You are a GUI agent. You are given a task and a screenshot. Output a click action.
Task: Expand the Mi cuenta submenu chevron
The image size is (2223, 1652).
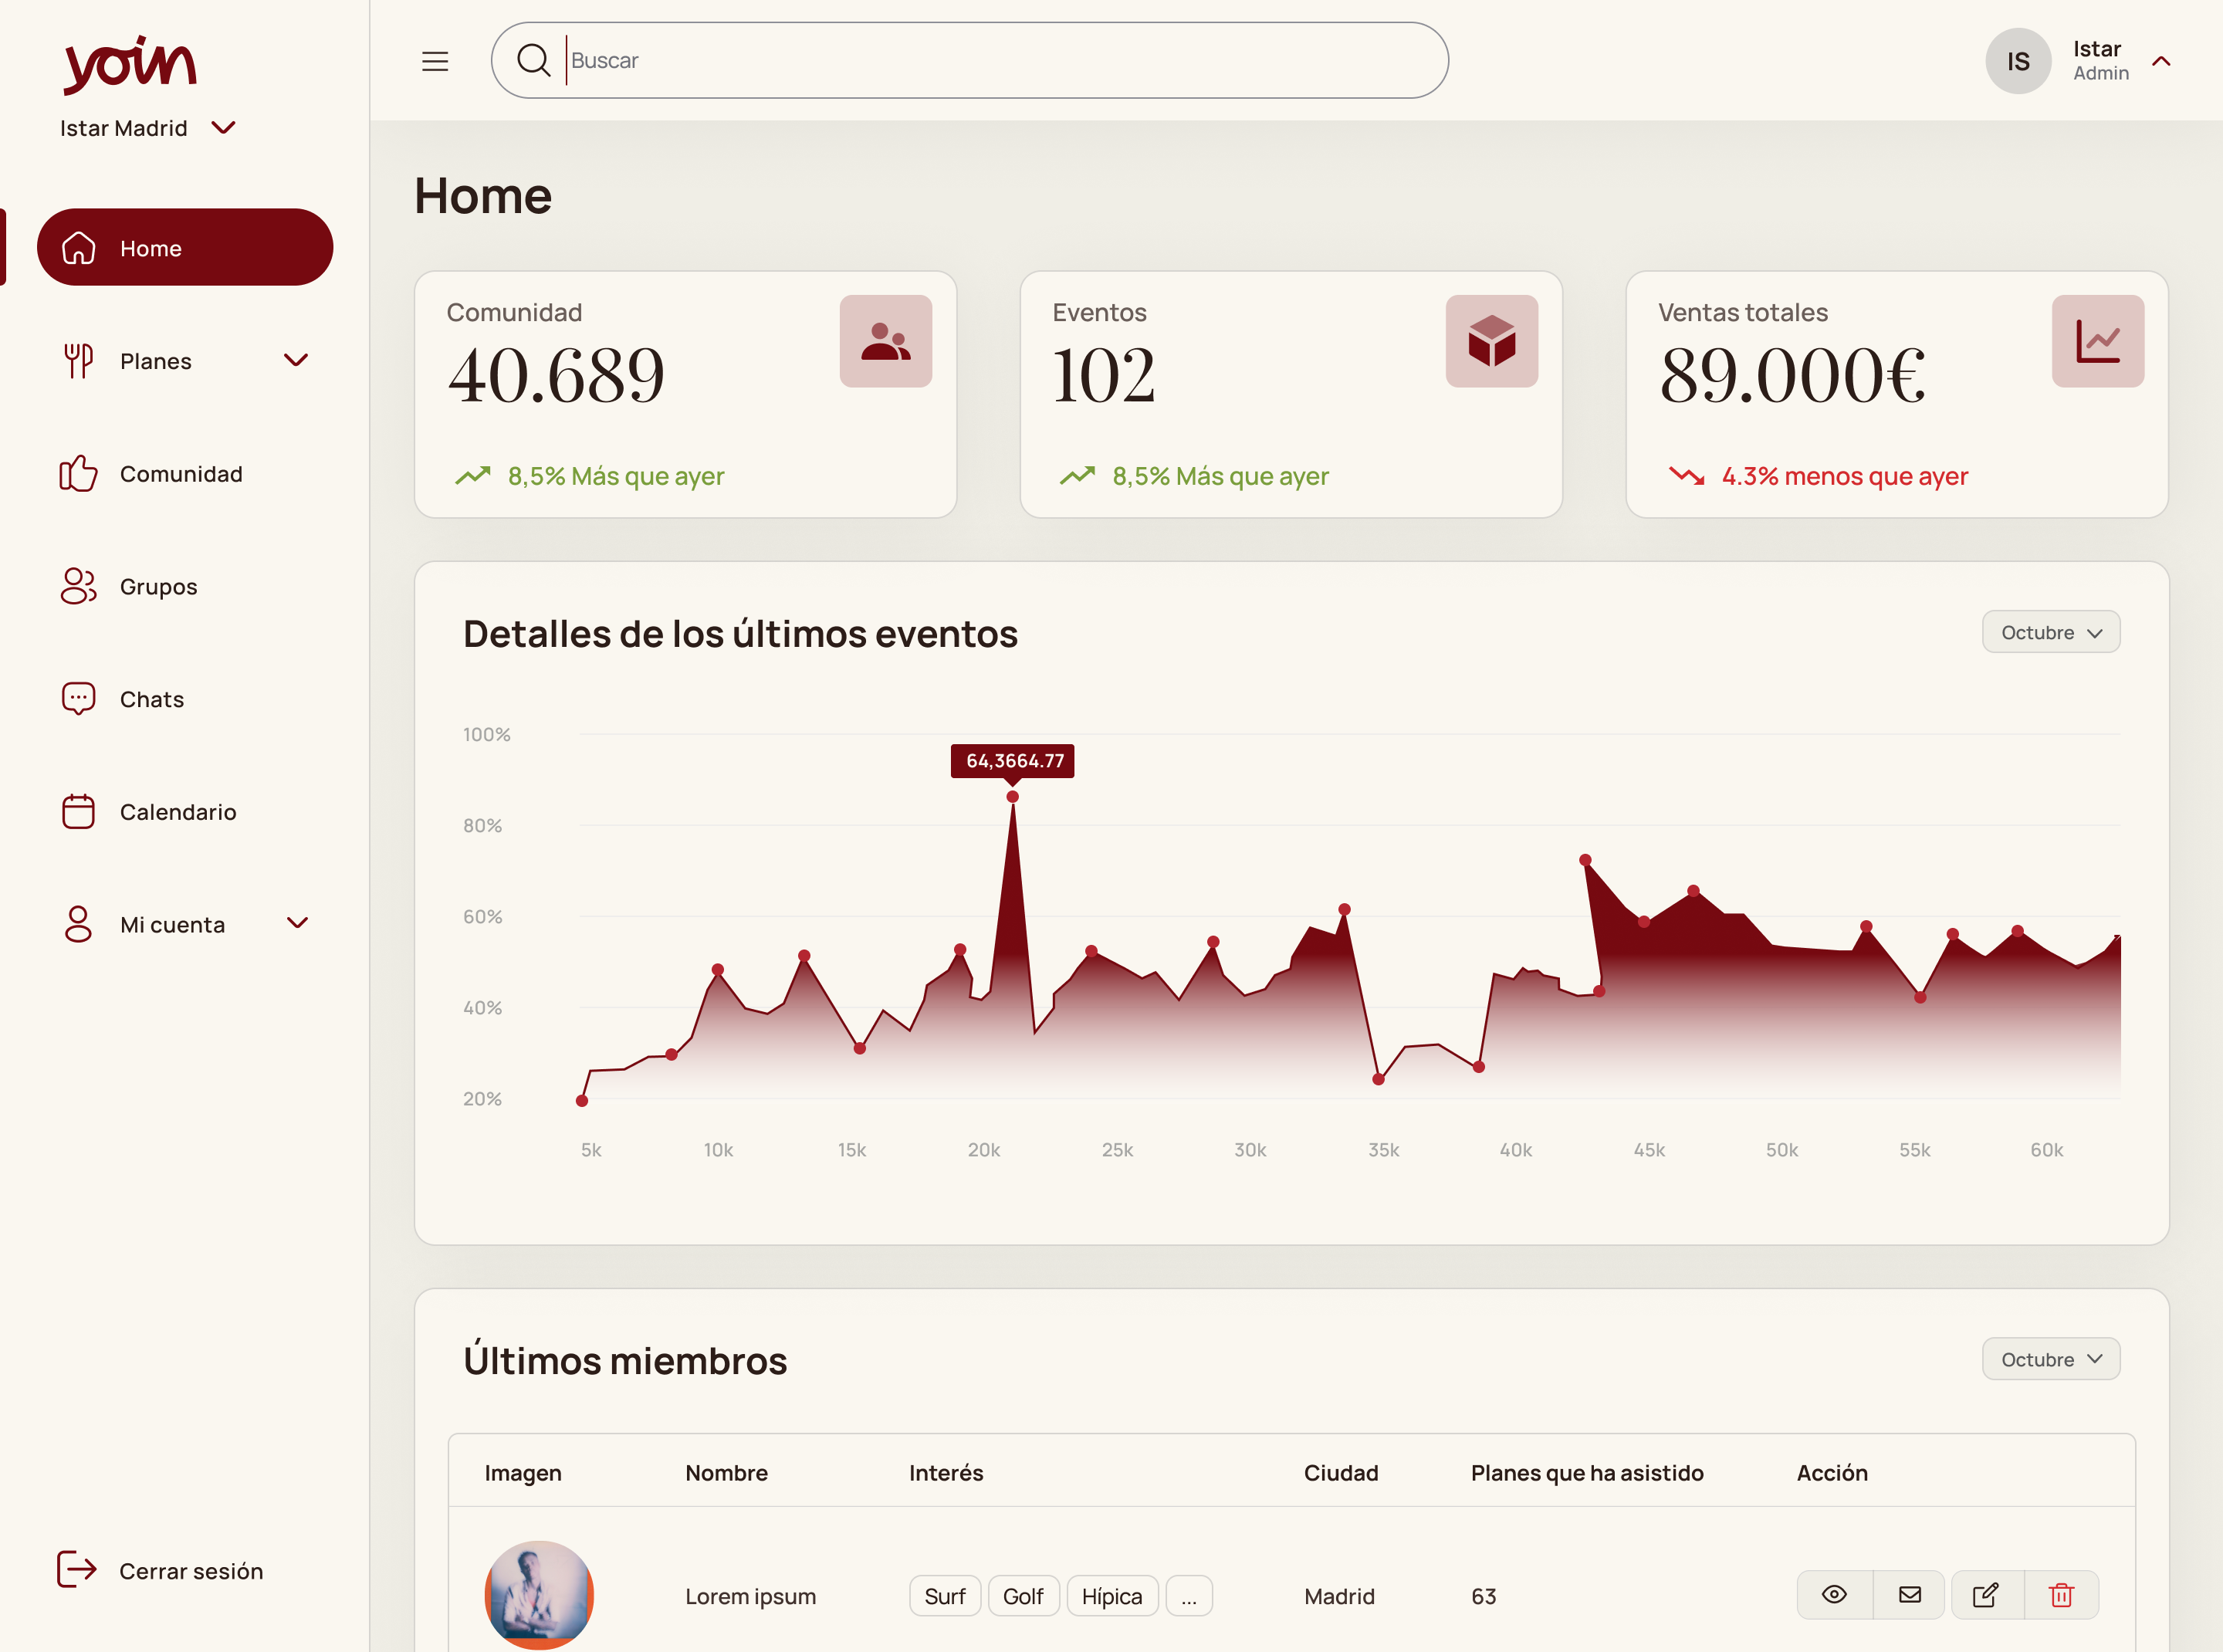pos(297,923)
